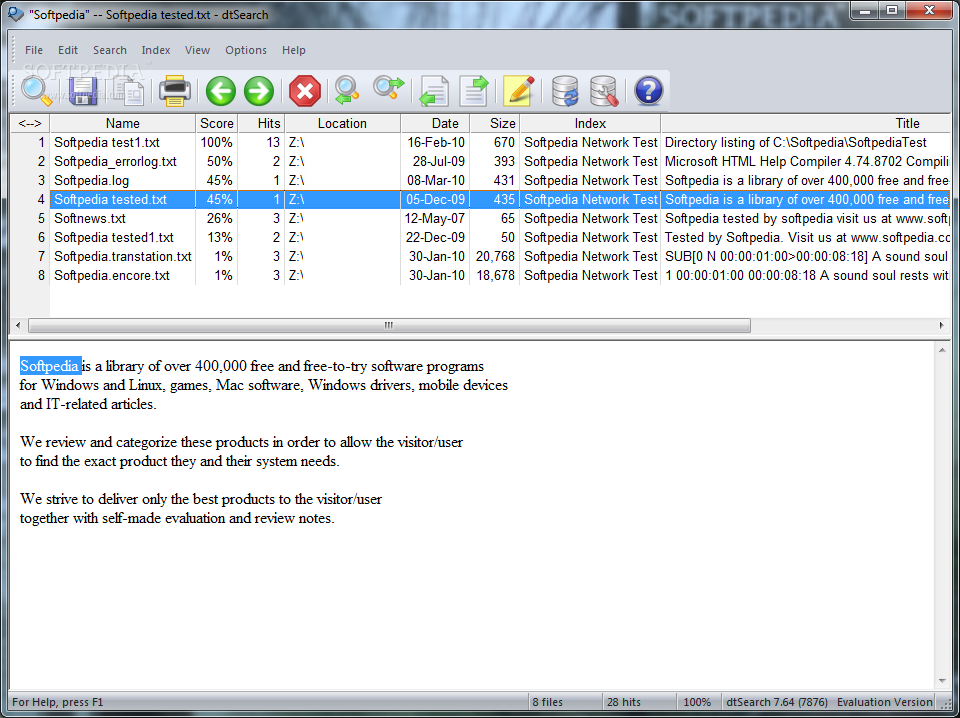
Task: Sort results by the Hits column header
Action: click(261, 123)
